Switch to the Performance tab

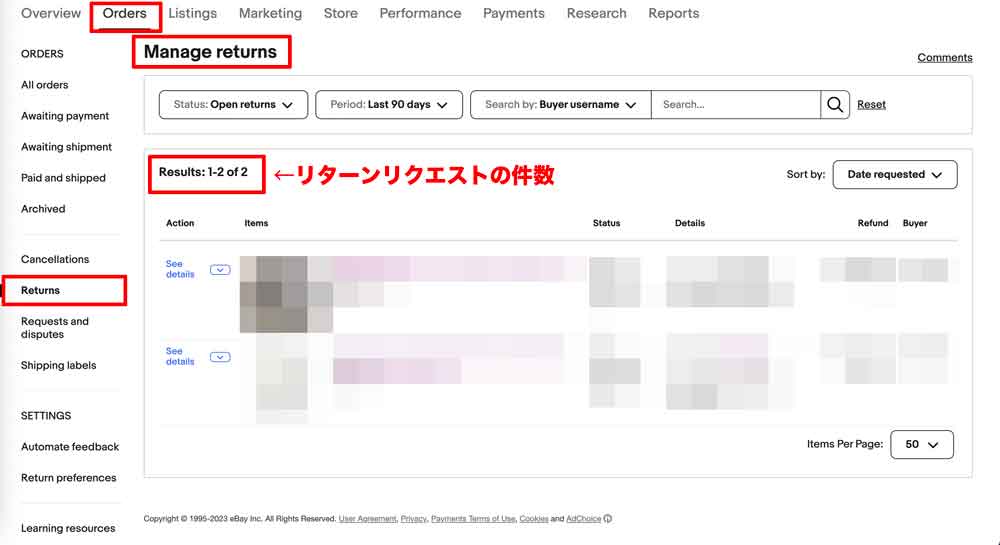pyautogui.click(x=420, y=13)
